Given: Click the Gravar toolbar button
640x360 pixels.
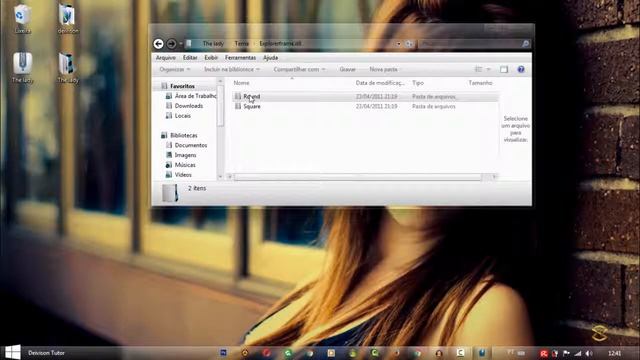Looking at the screenshot, I should pyautogui.click(x=348, y=69).
